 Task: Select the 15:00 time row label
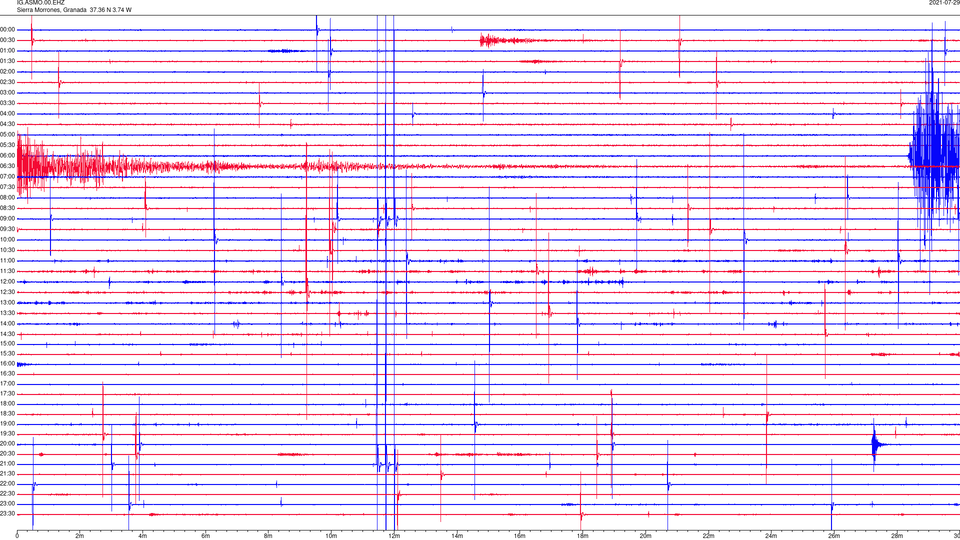click(x=7, y=343)
